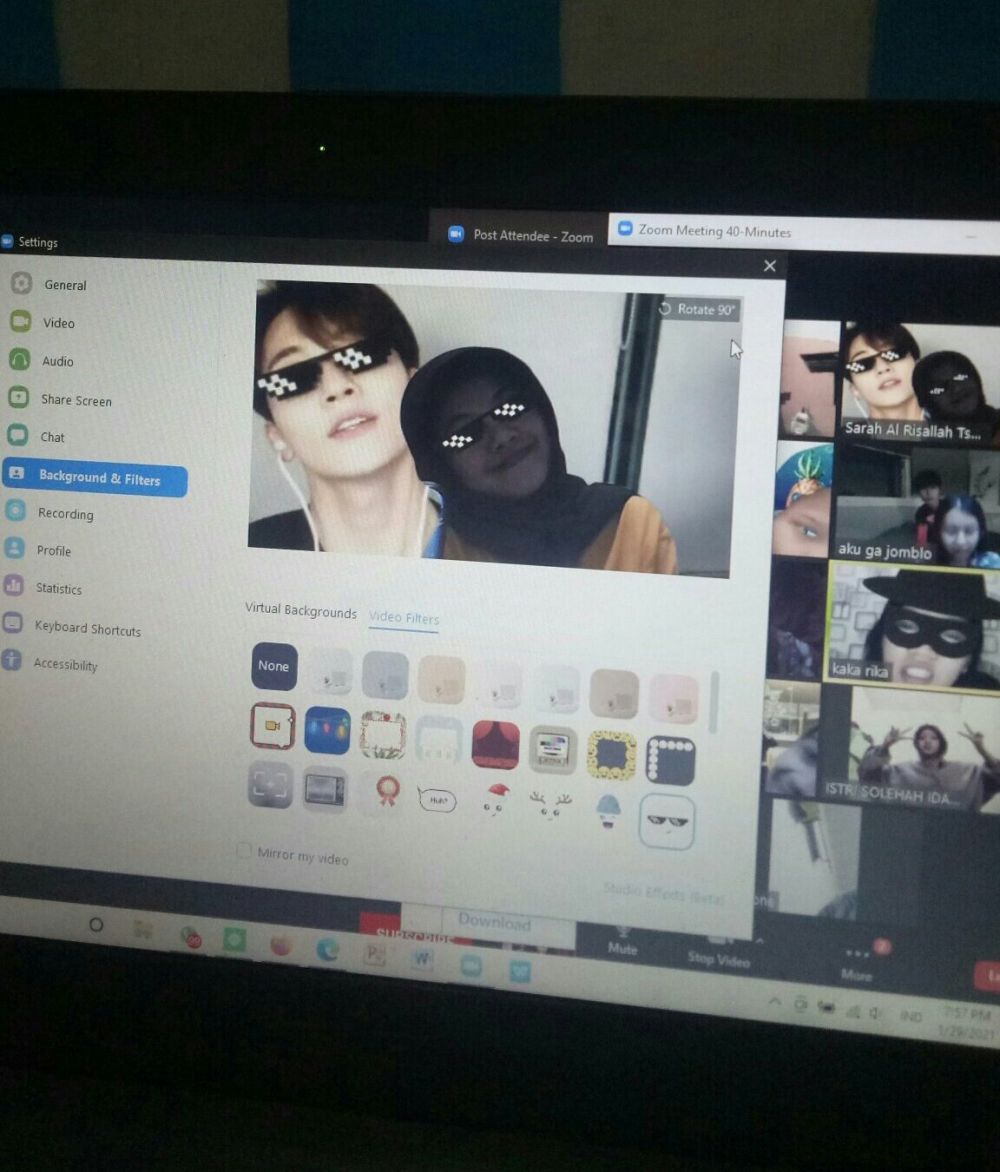Apply the red award ribbon filter

tap(381, 793)
